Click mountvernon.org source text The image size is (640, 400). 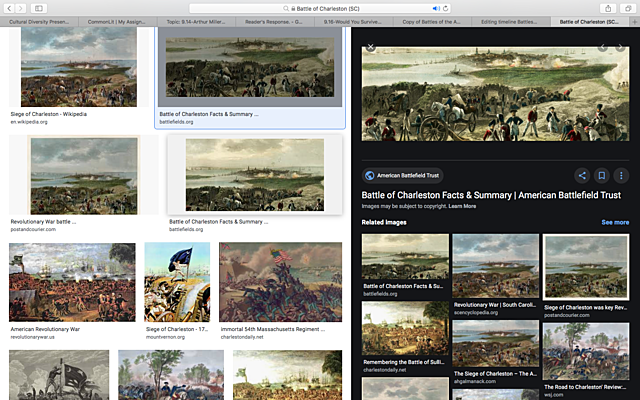[165, 337]
